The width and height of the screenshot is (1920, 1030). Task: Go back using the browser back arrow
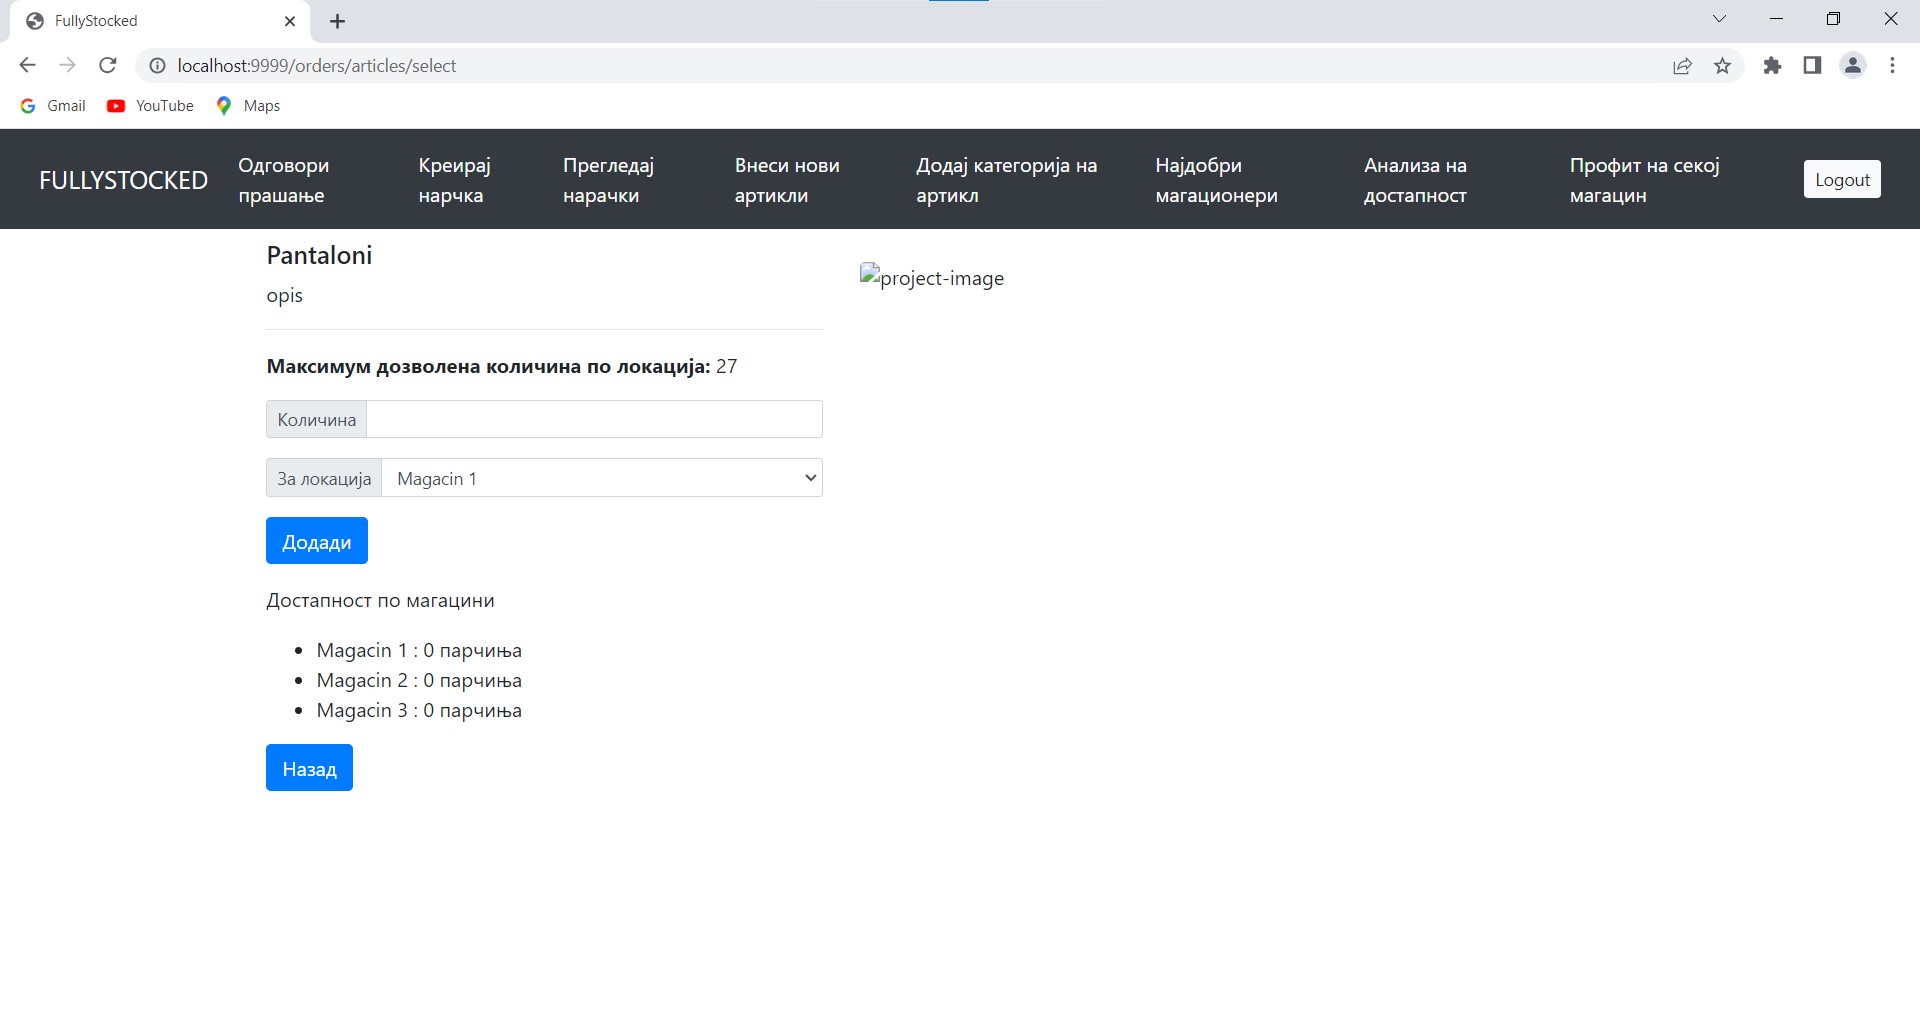[x=27, y=66]
